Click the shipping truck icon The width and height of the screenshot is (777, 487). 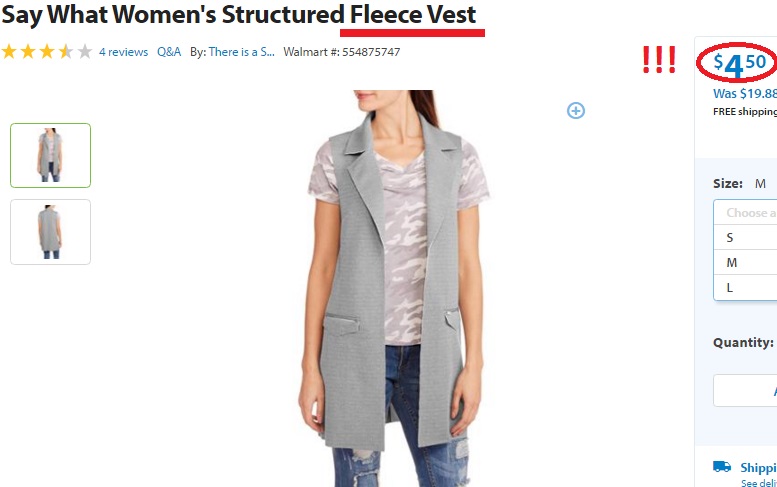pyautogui.click(x=722, y=466)
